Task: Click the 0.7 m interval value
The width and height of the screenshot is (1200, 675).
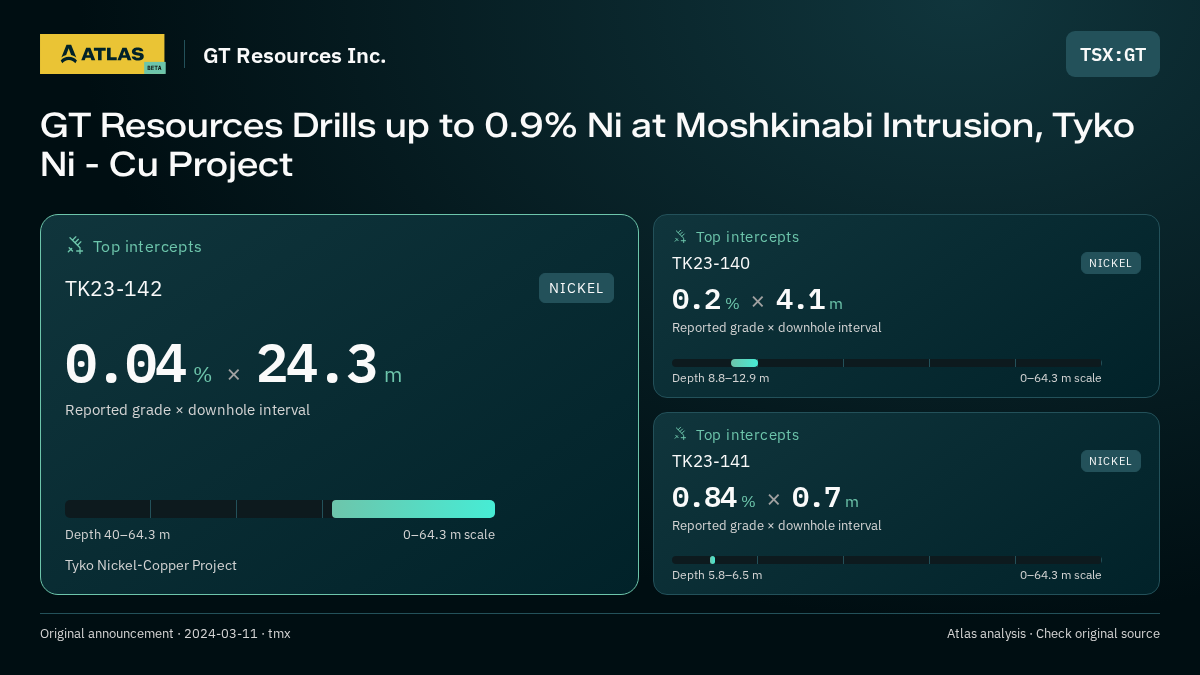Action: (825, 498)
